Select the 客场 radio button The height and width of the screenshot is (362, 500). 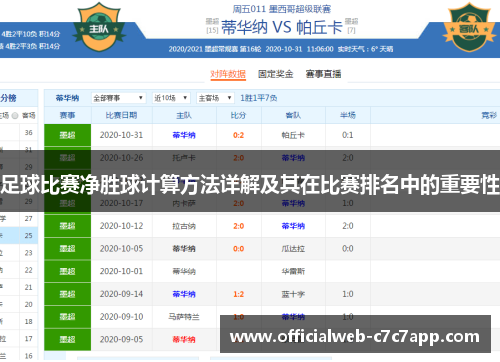coord(15,116)
